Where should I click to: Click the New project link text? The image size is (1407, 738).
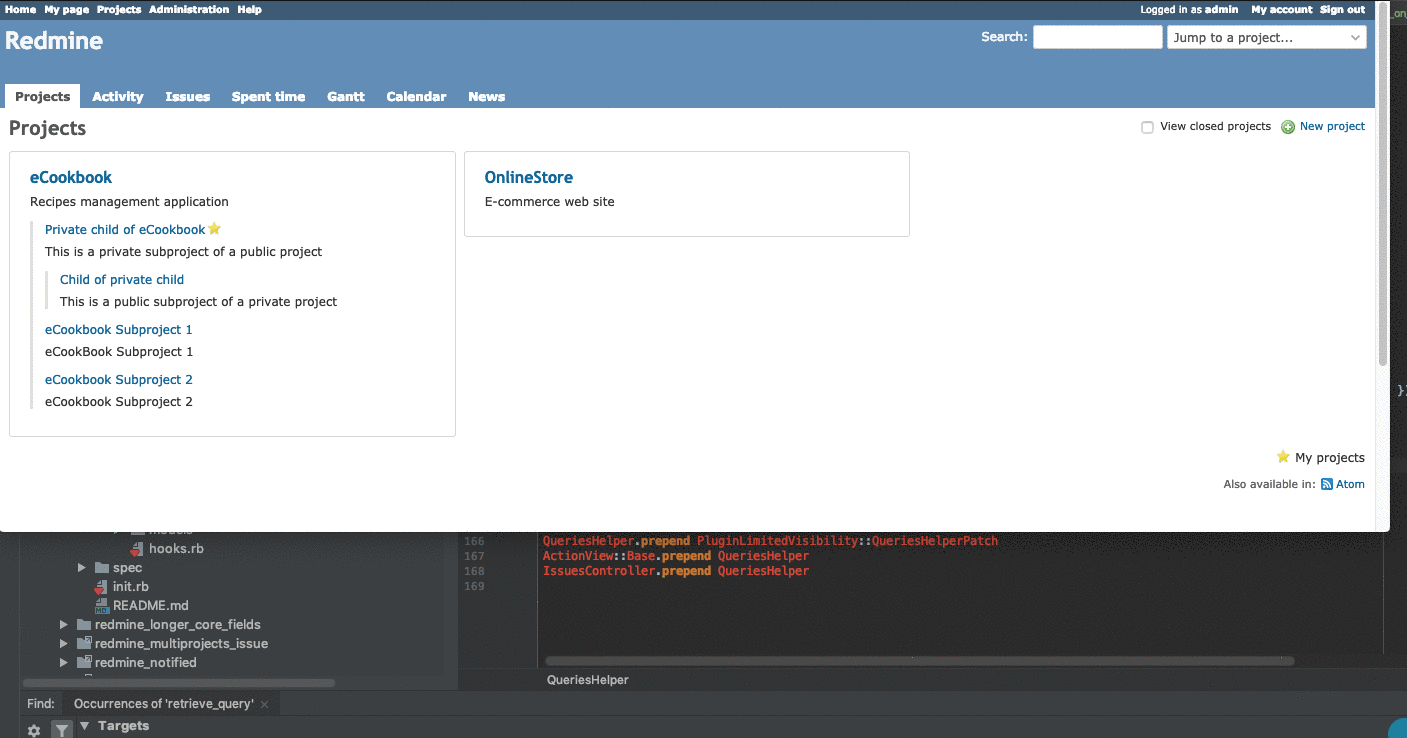1332,127
